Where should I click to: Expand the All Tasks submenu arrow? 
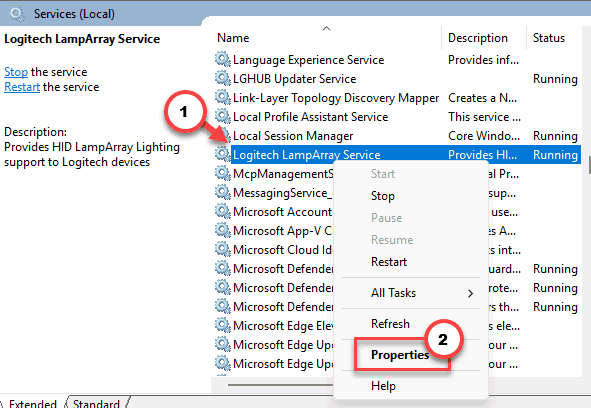pos(470,293)
